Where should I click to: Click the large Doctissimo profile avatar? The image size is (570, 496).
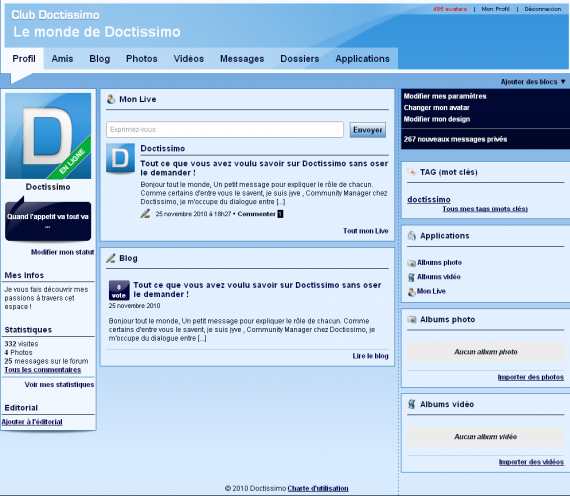coord(48,136)
